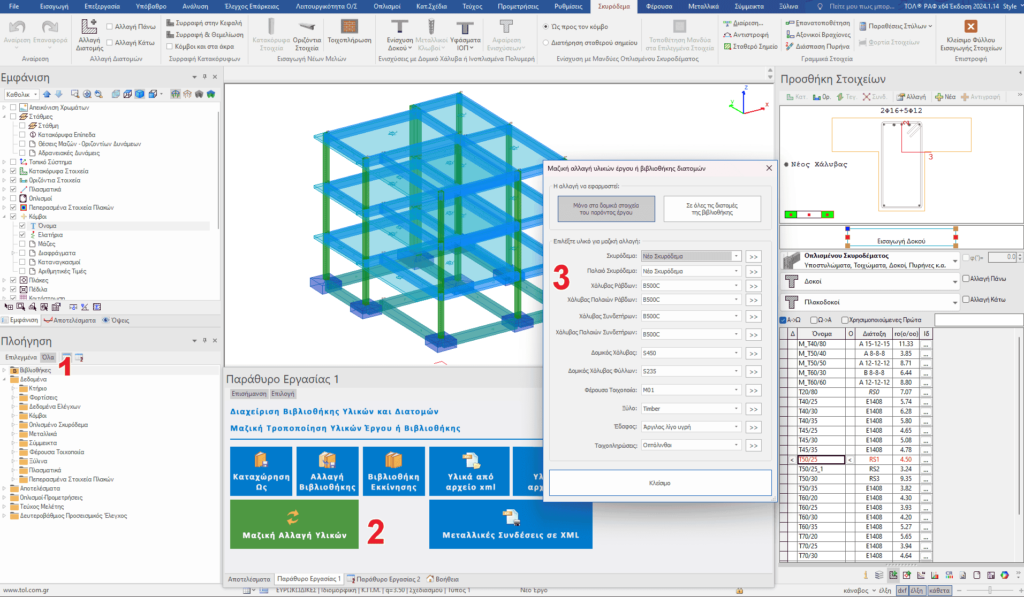Expand the Δεδομένα folder in navigation tree
Screen dimensions: 1024x597
(x=6, y=380)
